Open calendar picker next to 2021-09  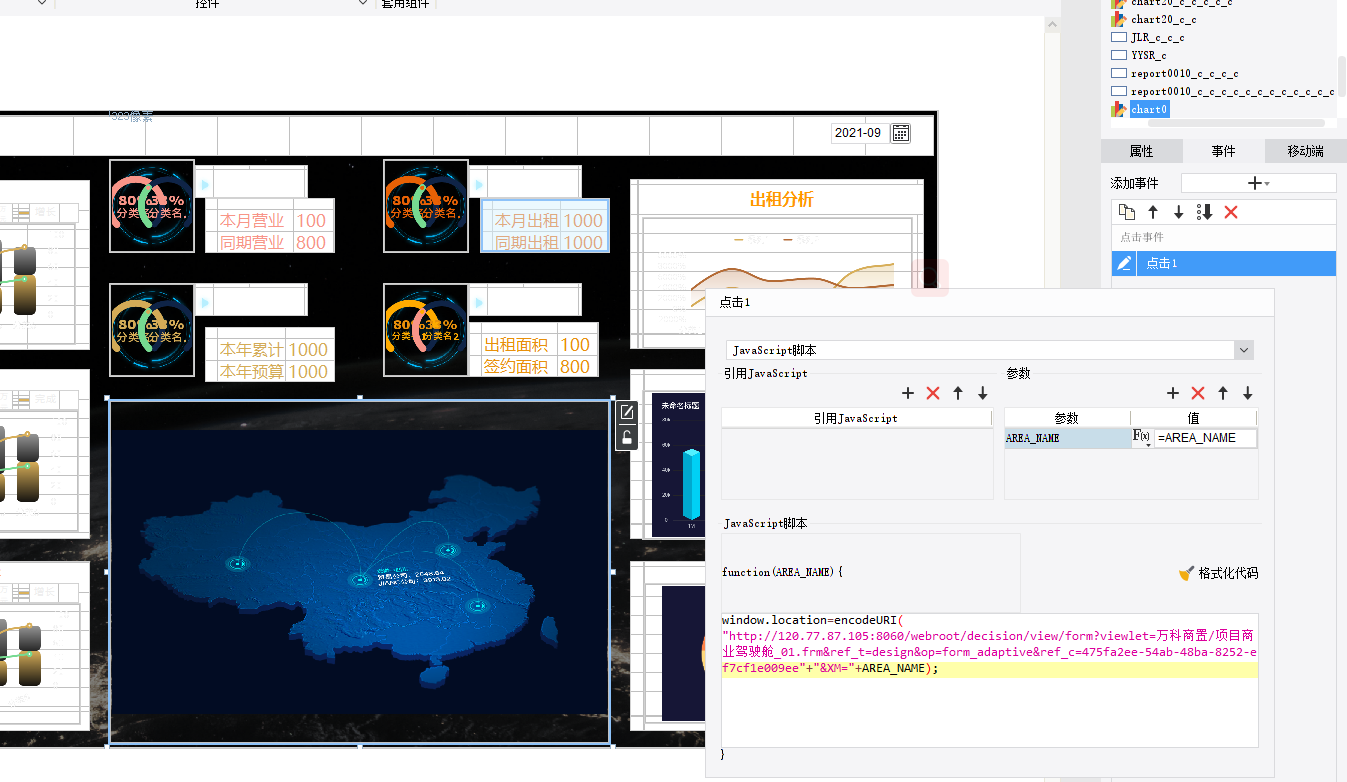point(901,133)
